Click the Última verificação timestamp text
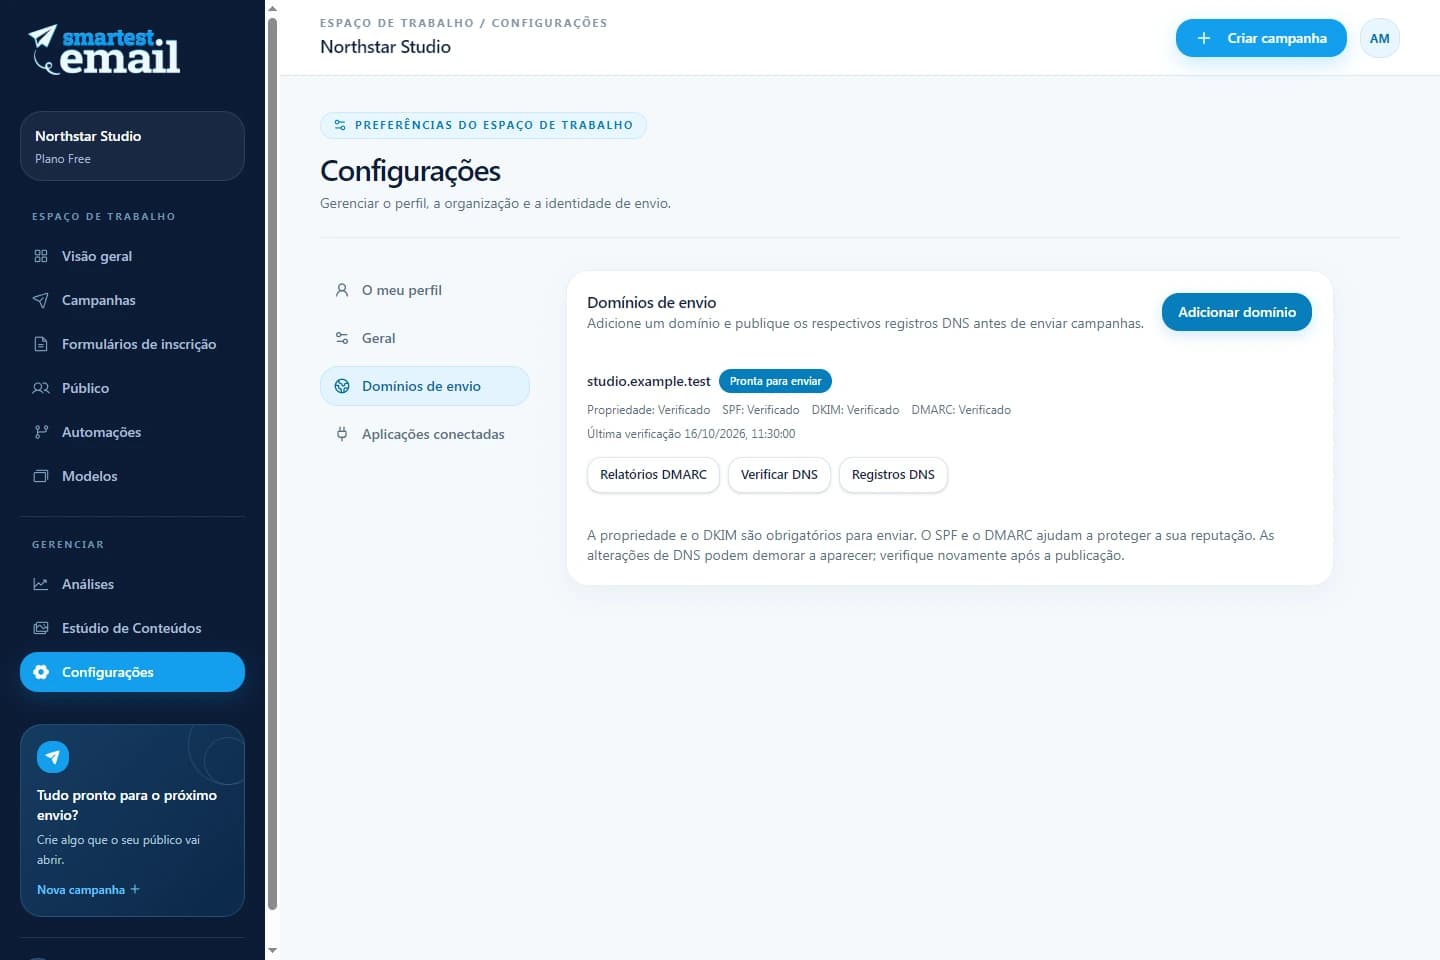 tap(691, 434)
